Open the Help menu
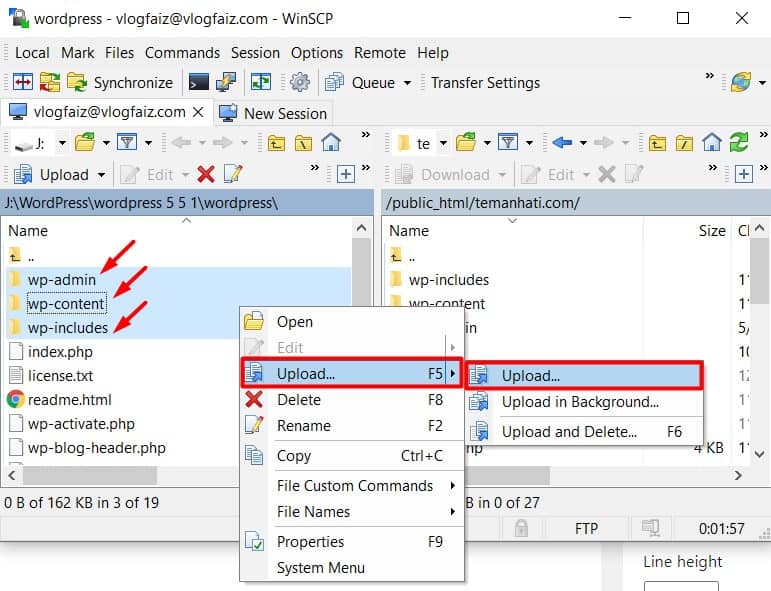771x591 pixels. (x=433, y=53)
